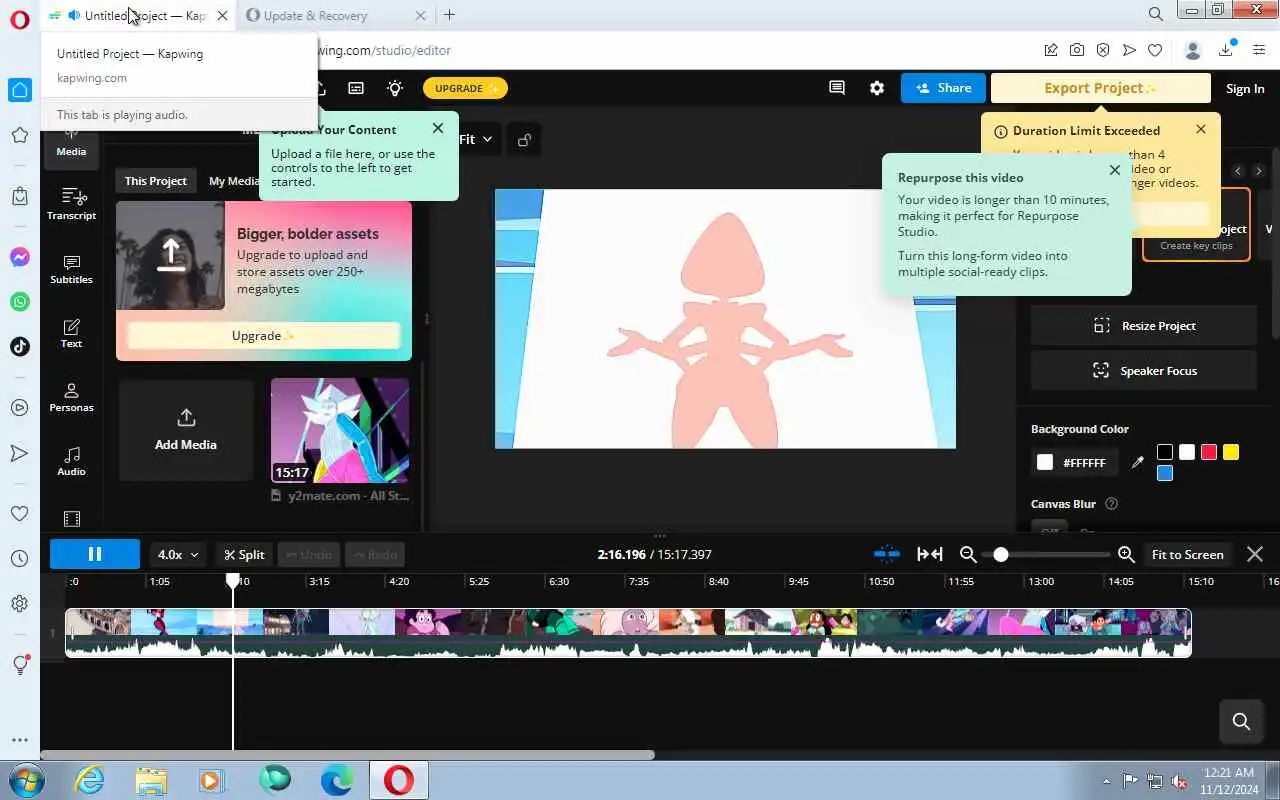This screenshot has height=800, width=1280.
Task: Open the search button at bottom right
Action: coord(1241,721)
